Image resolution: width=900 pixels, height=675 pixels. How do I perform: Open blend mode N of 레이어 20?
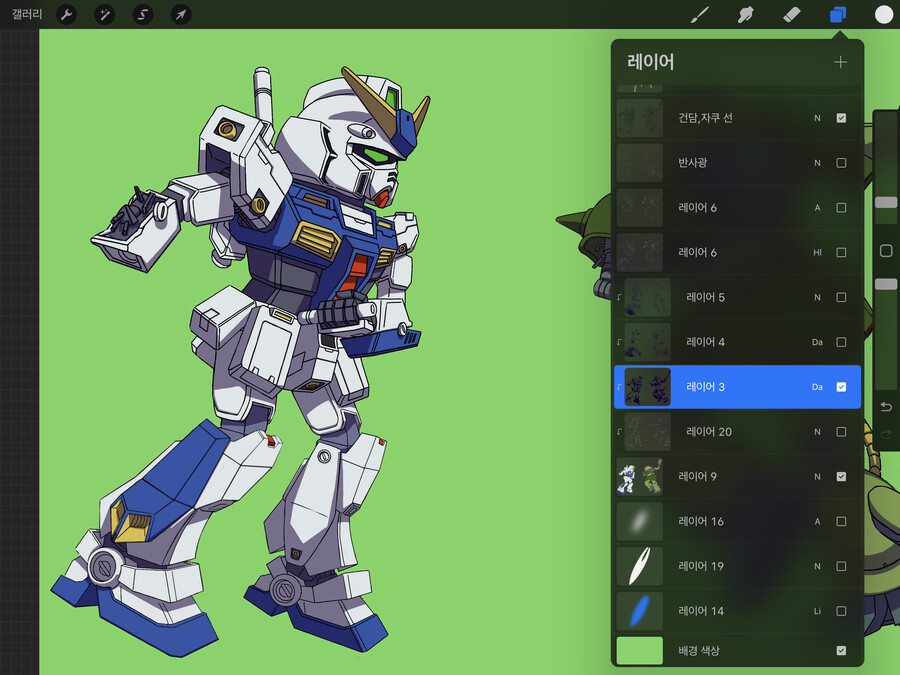(817, 432)
